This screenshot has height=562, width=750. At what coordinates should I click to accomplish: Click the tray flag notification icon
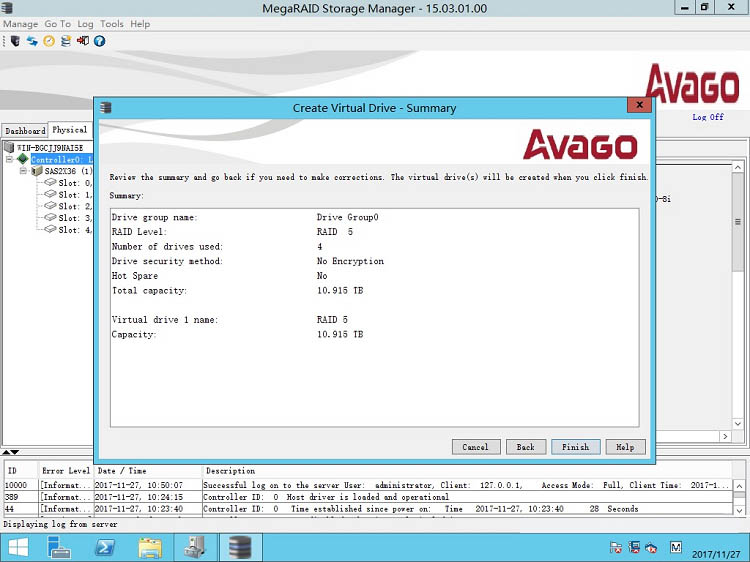616,548
